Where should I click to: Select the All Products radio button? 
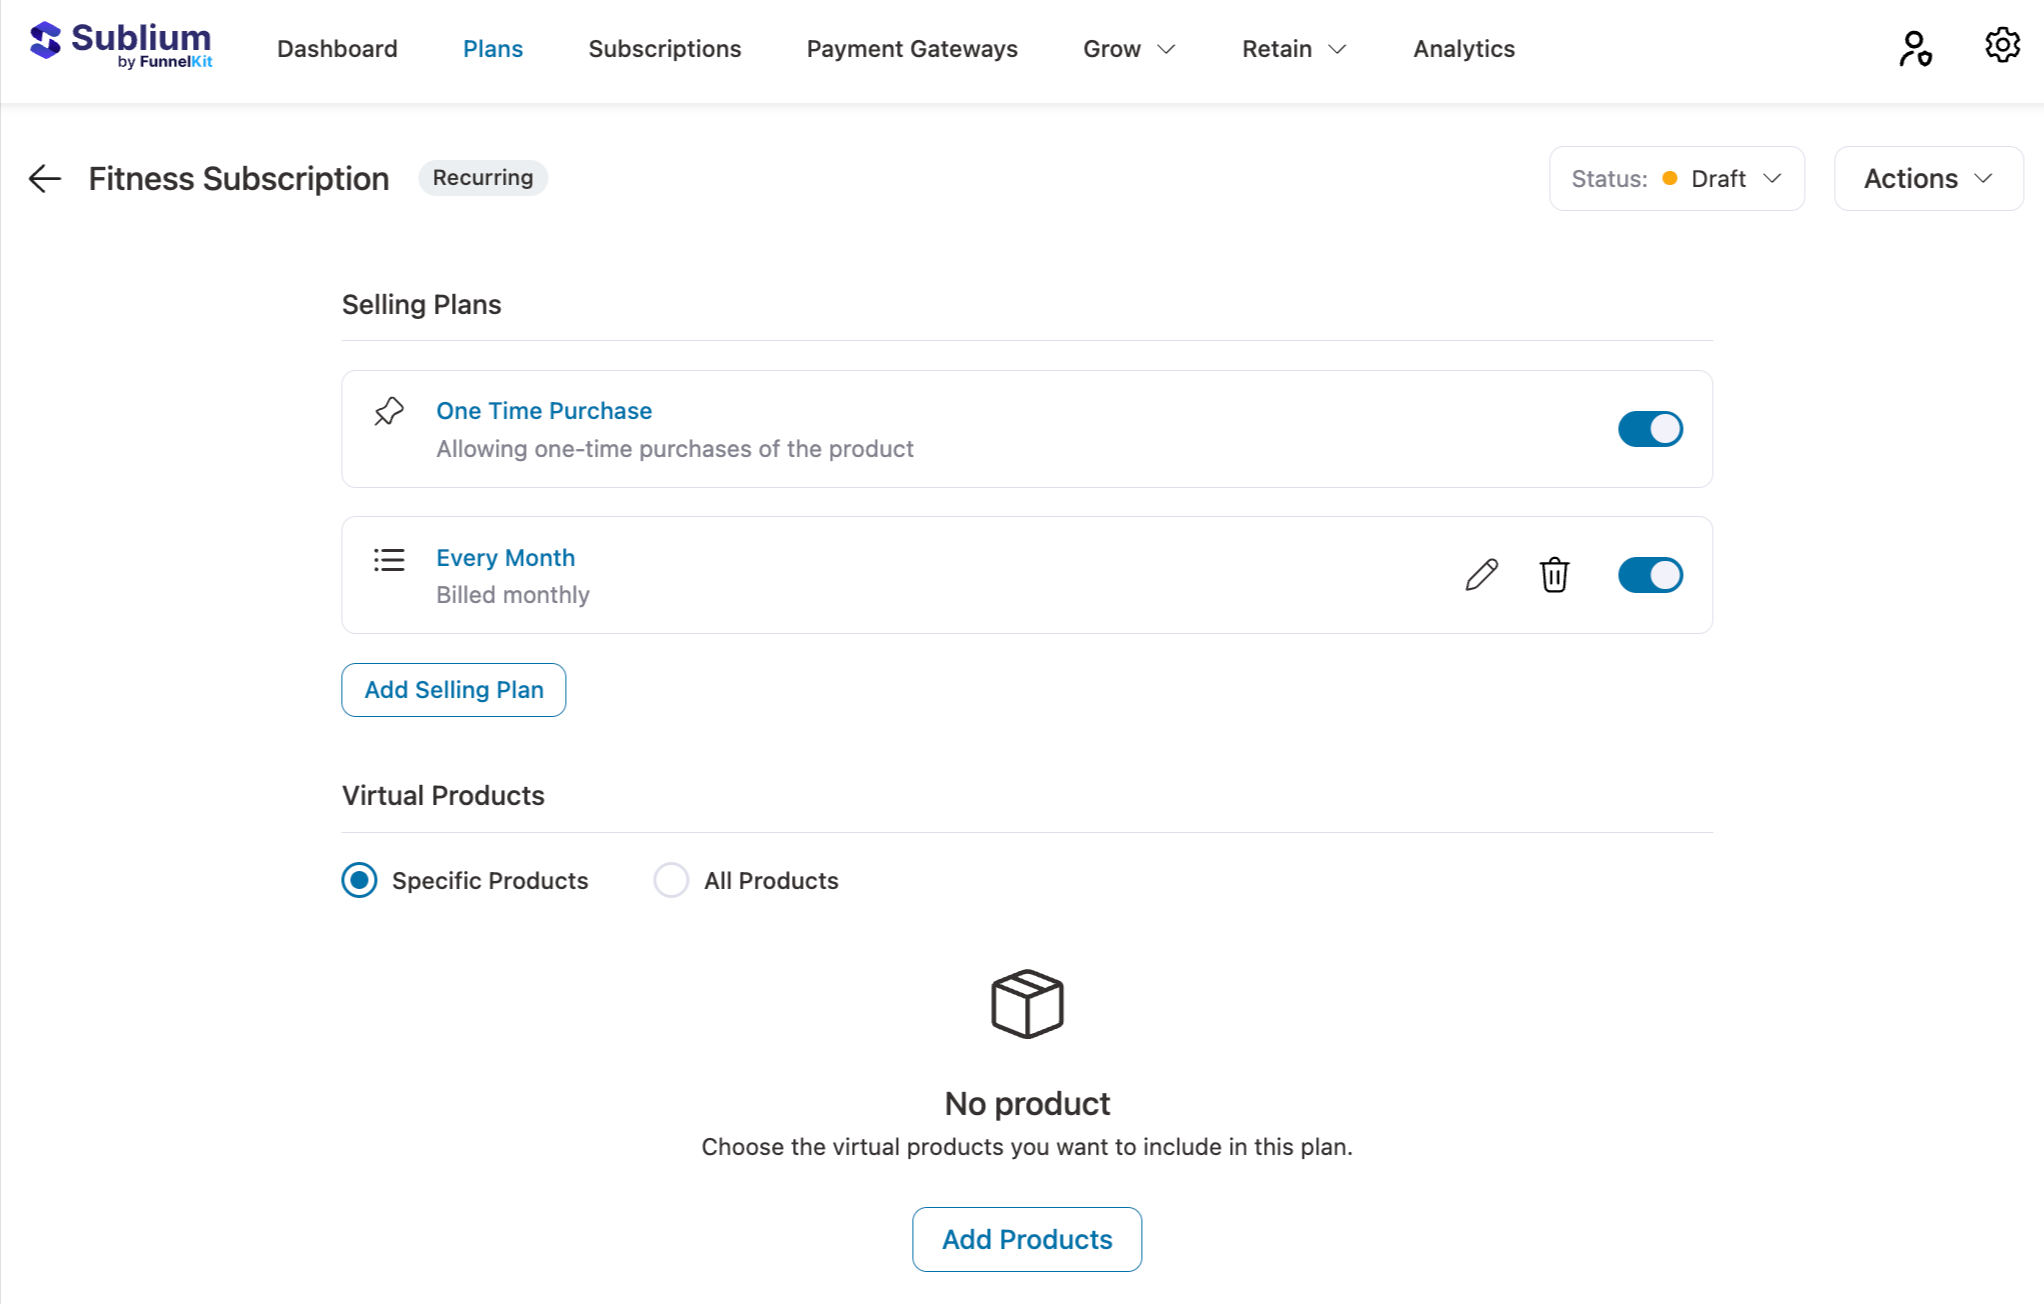pos(671,880)
